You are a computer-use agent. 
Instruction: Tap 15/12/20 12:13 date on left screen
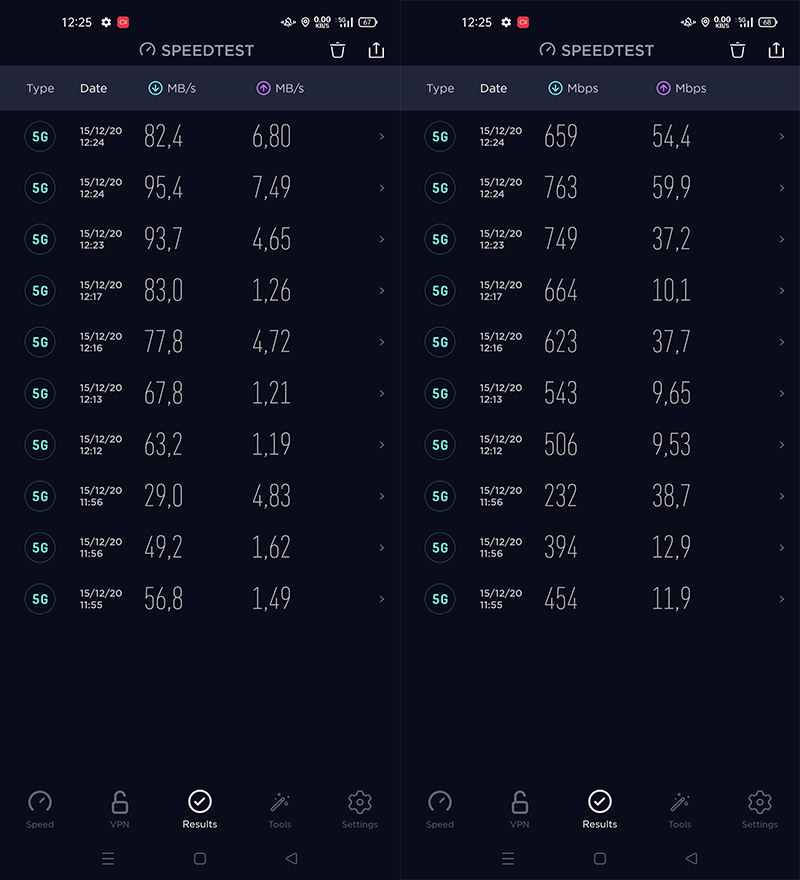(x=101, y=393)
